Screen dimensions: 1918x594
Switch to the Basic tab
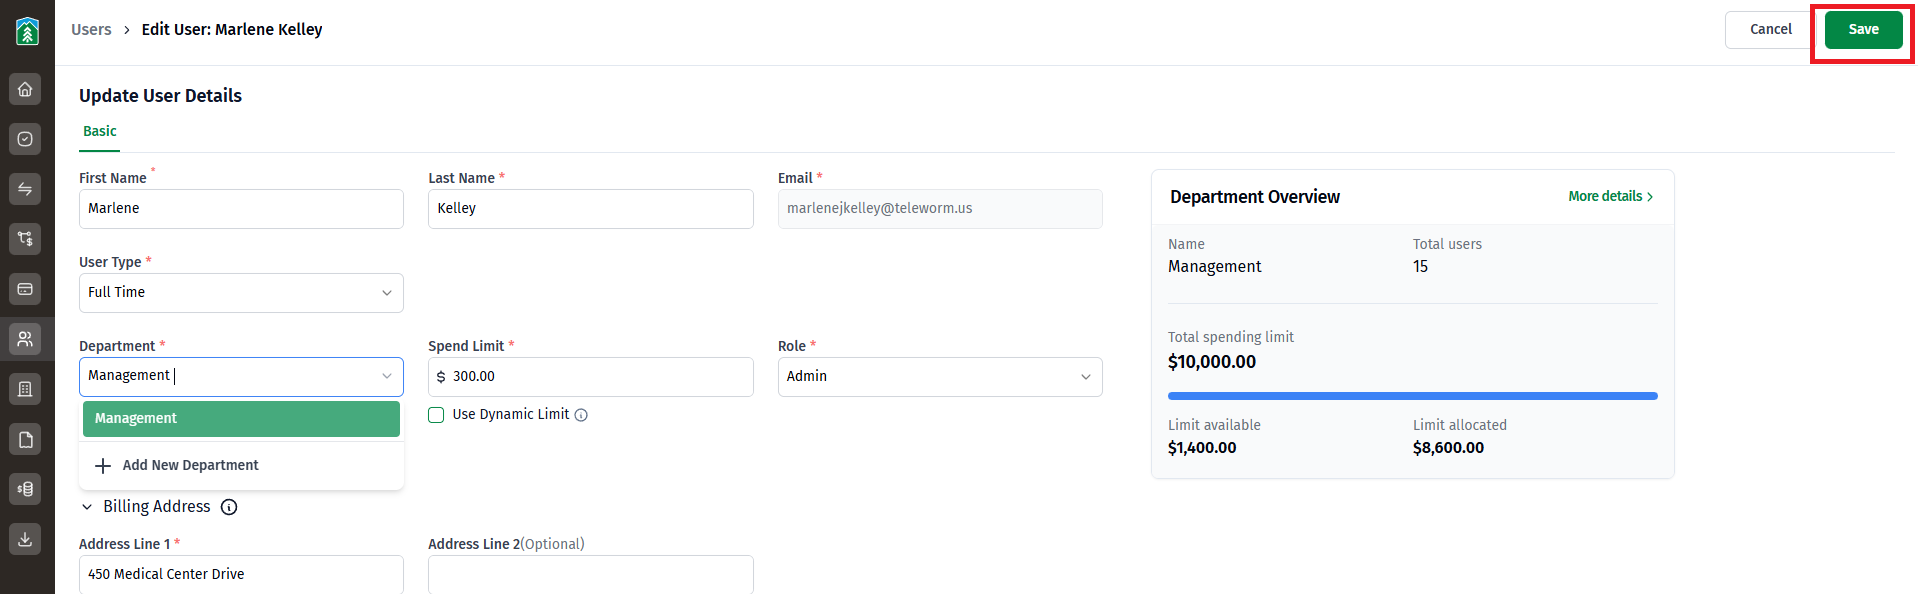99,132
